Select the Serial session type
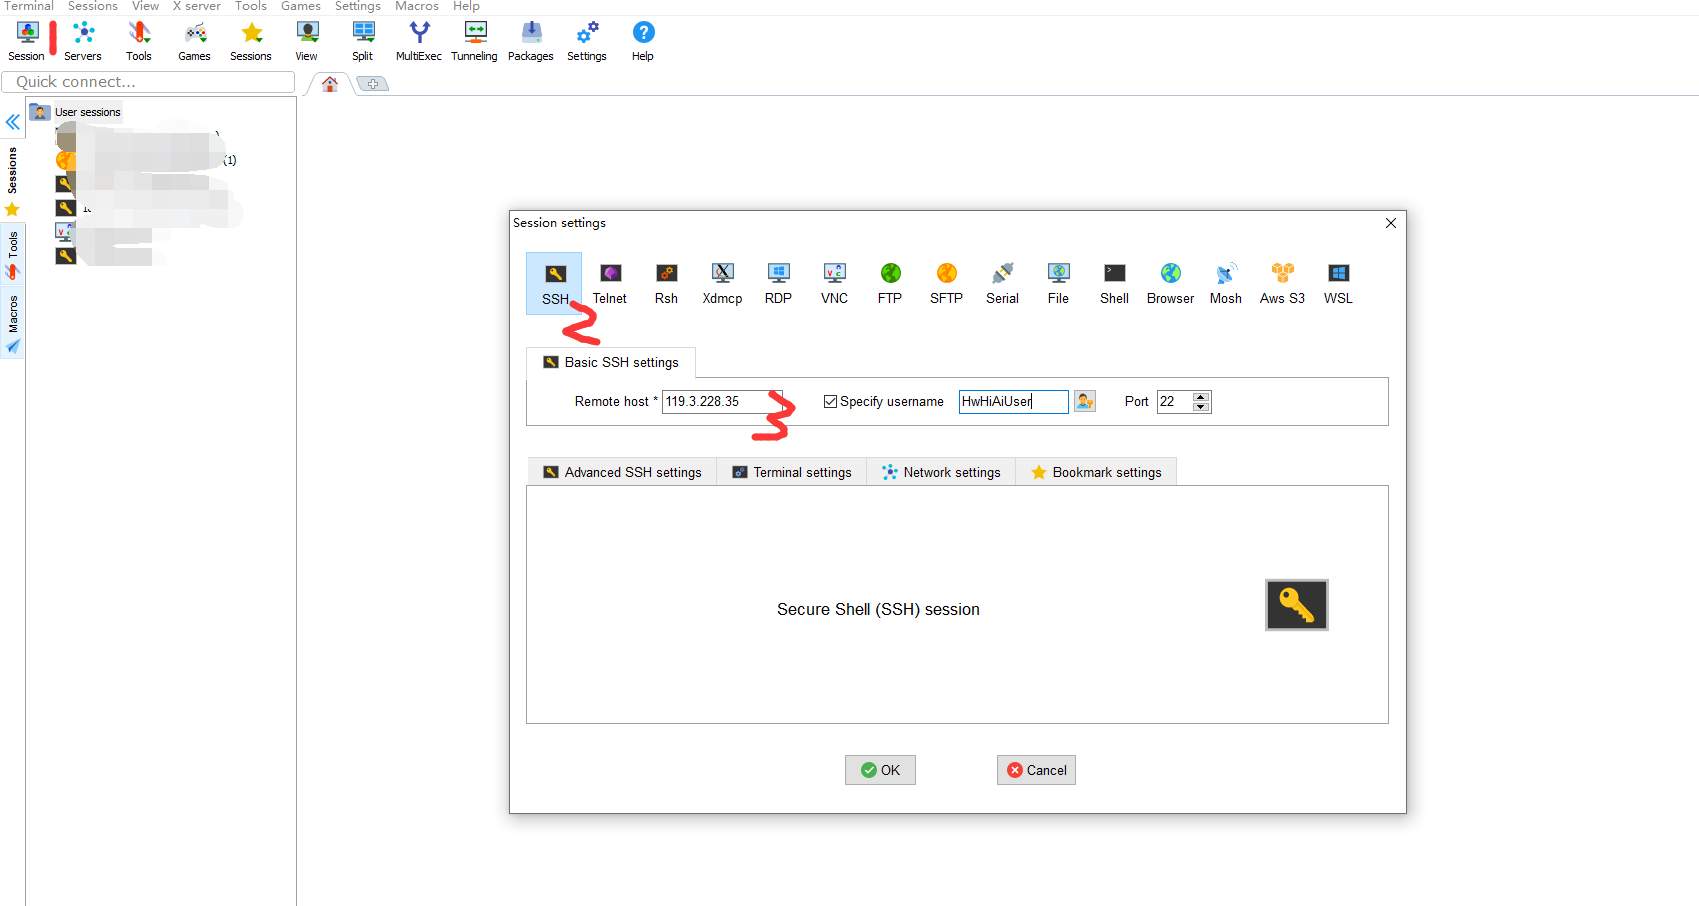Screen dimensions: 1699x906 (1002, 284)
